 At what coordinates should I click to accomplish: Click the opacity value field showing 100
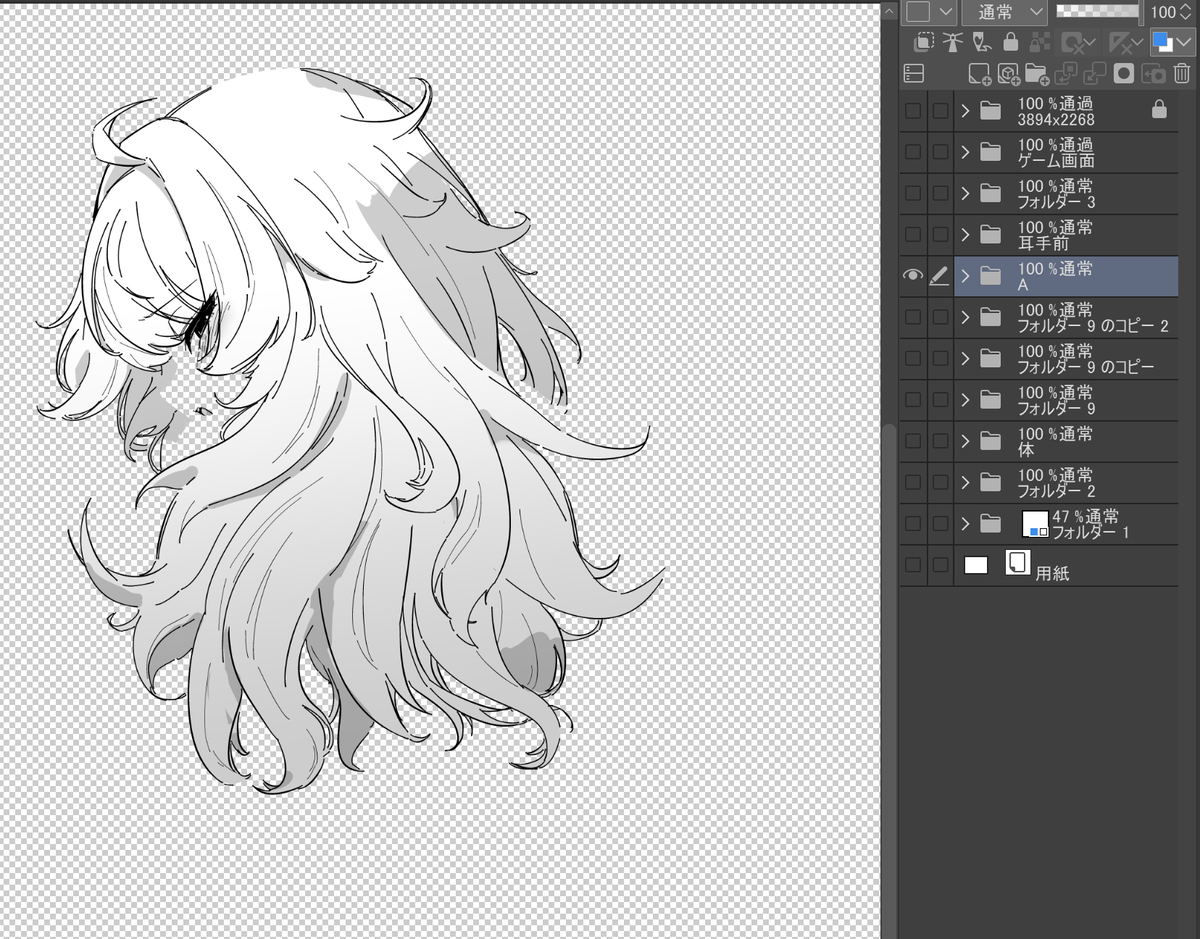tap(1163, 12)
